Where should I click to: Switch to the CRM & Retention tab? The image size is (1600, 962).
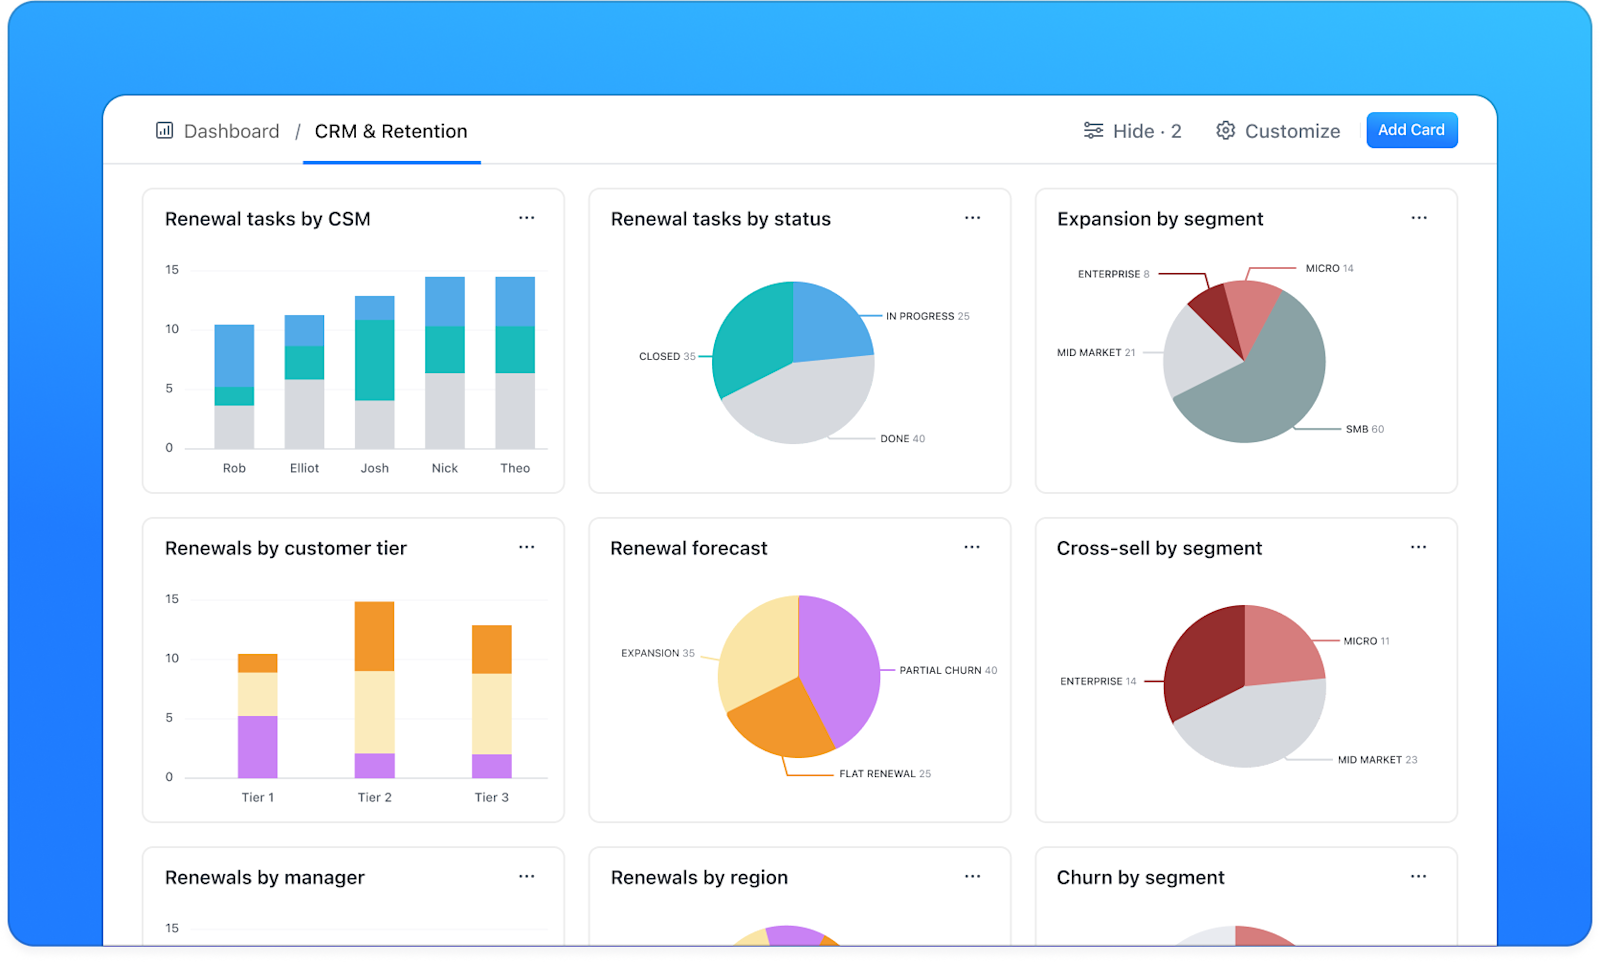pyautogui.click(x=390, y=130)
